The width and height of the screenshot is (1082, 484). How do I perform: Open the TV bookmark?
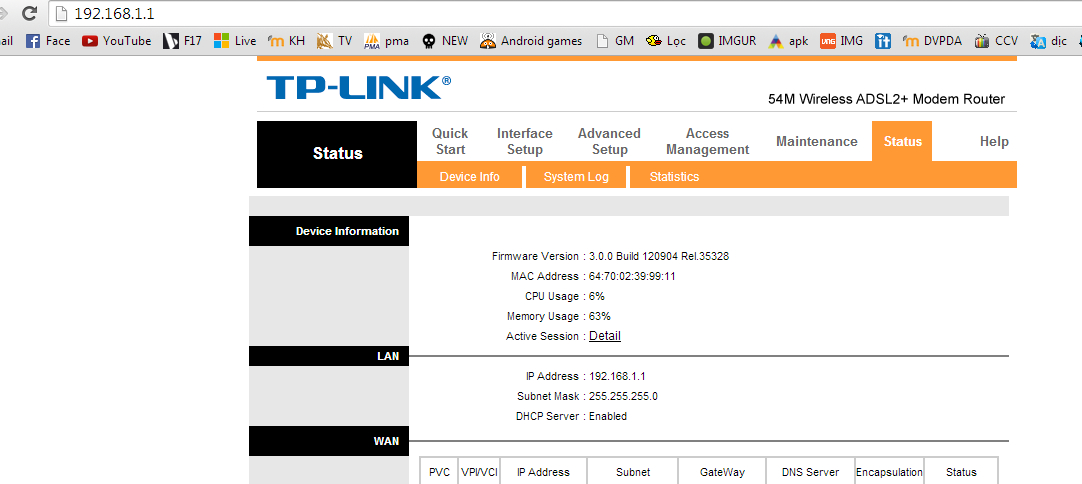click(x=334, y=41)
